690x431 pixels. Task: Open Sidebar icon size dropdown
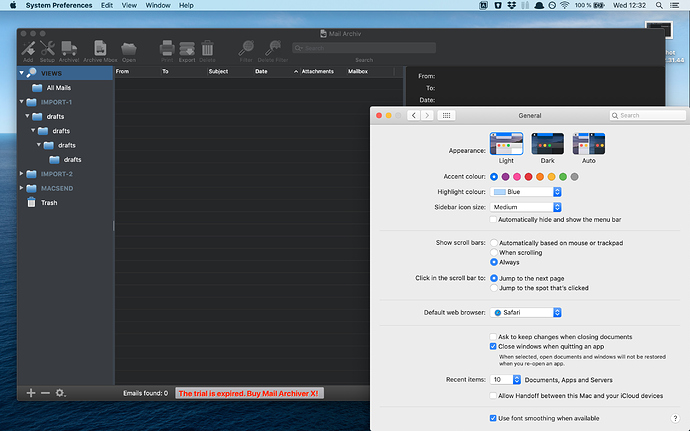pyautogui.click(x=525, y=207)
